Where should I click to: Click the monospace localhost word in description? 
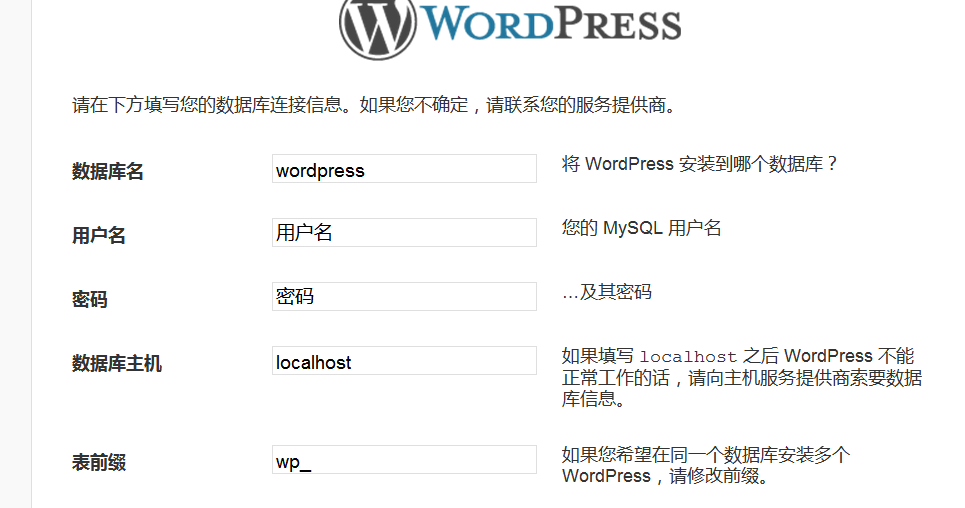click(688, 357)
